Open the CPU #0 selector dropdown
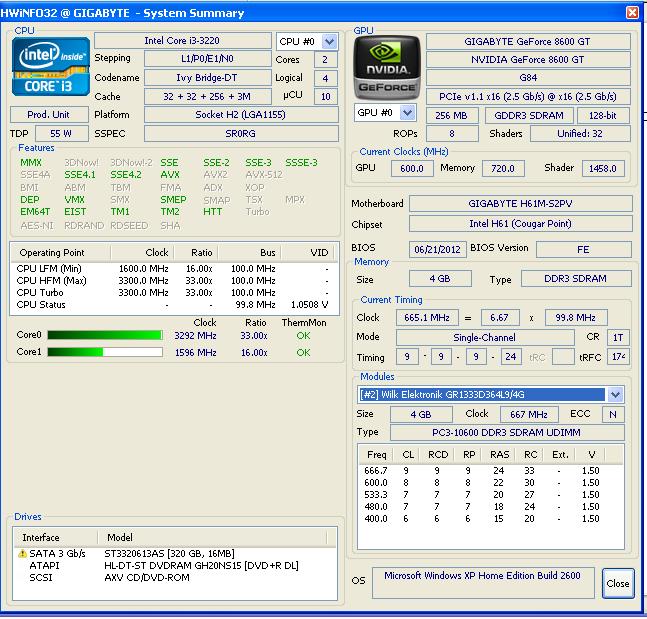The height and width of the screenshot is (619, 647). coord(330,42)
